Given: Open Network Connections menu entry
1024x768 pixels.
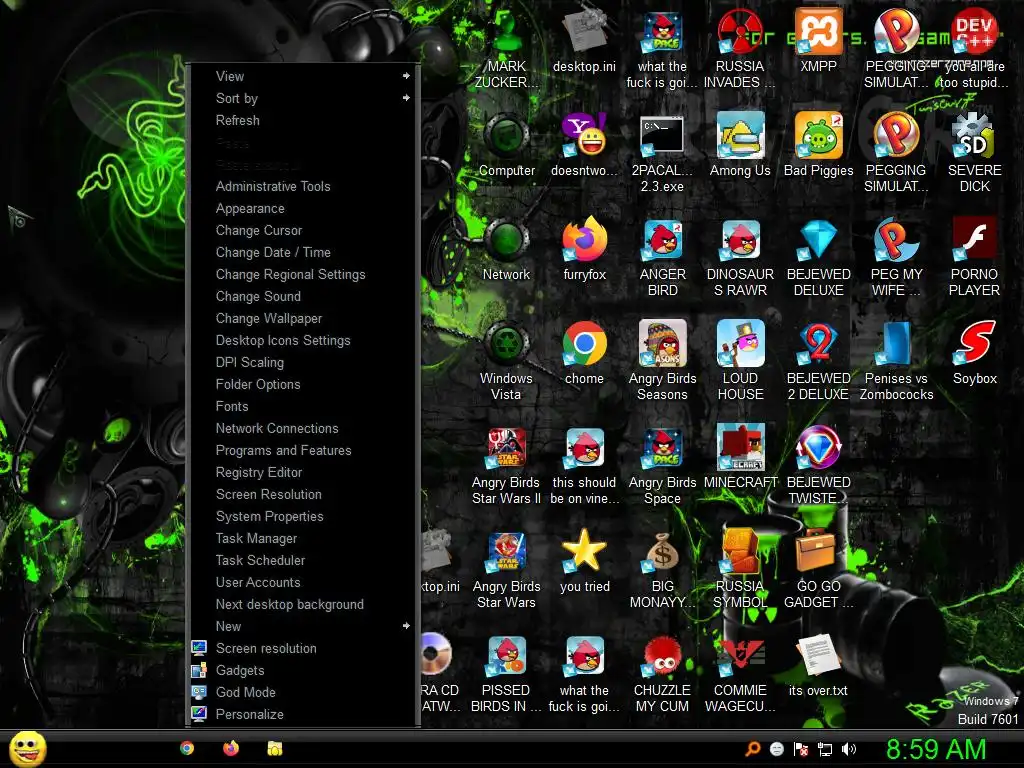Looking at the screenshot, I should click(303, 428).
